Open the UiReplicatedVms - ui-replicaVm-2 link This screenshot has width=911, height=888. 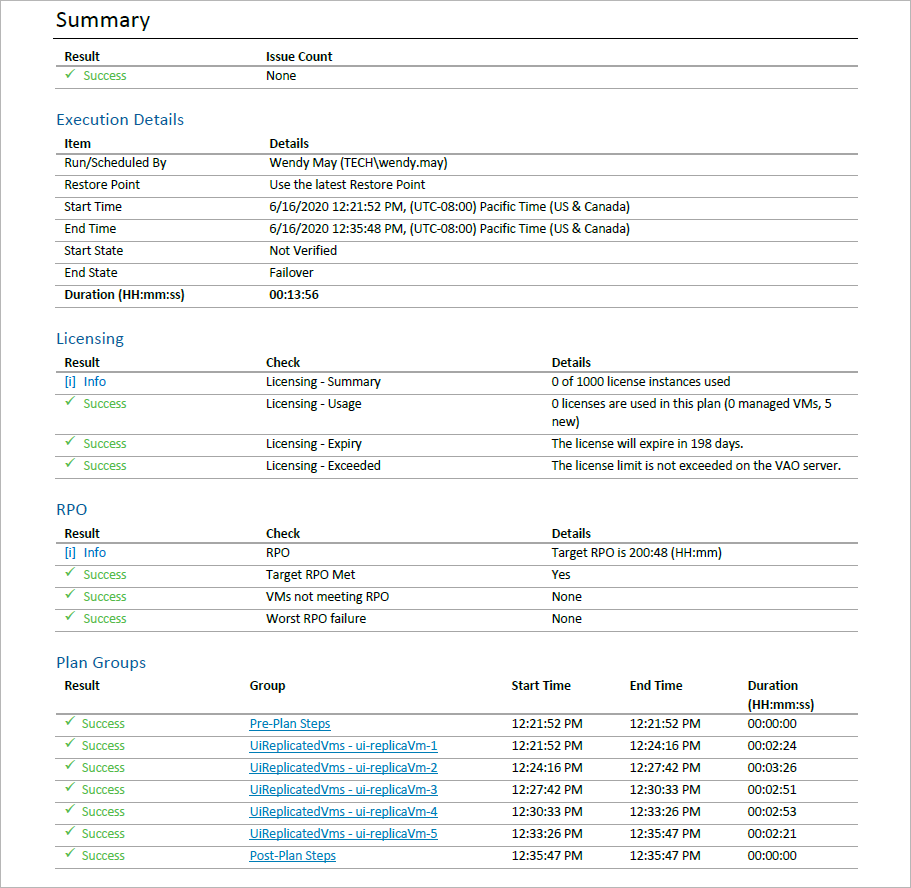(343, 768)
